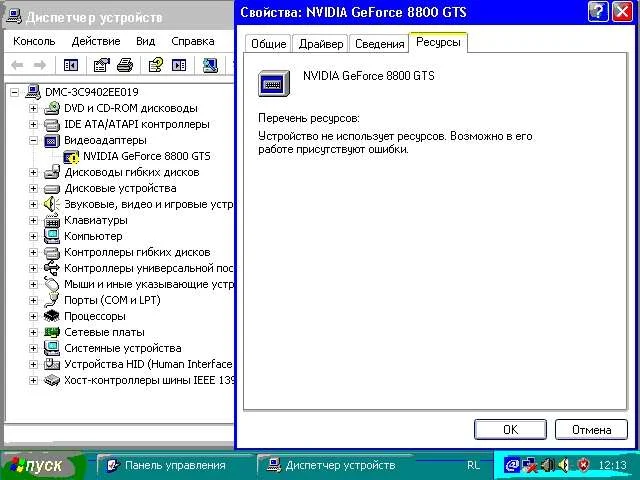Click the Print toolbar icon
Screen dimensions: 640x480
click(125, 65)
